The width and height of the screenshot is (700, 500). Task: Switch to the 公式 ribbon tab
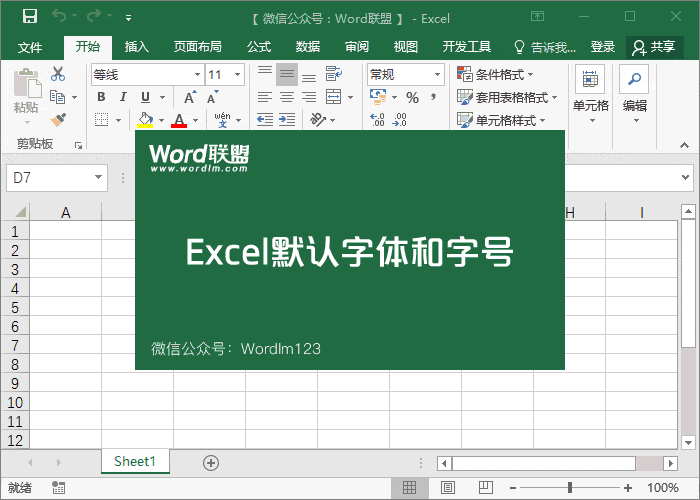(x=259, y=47)
